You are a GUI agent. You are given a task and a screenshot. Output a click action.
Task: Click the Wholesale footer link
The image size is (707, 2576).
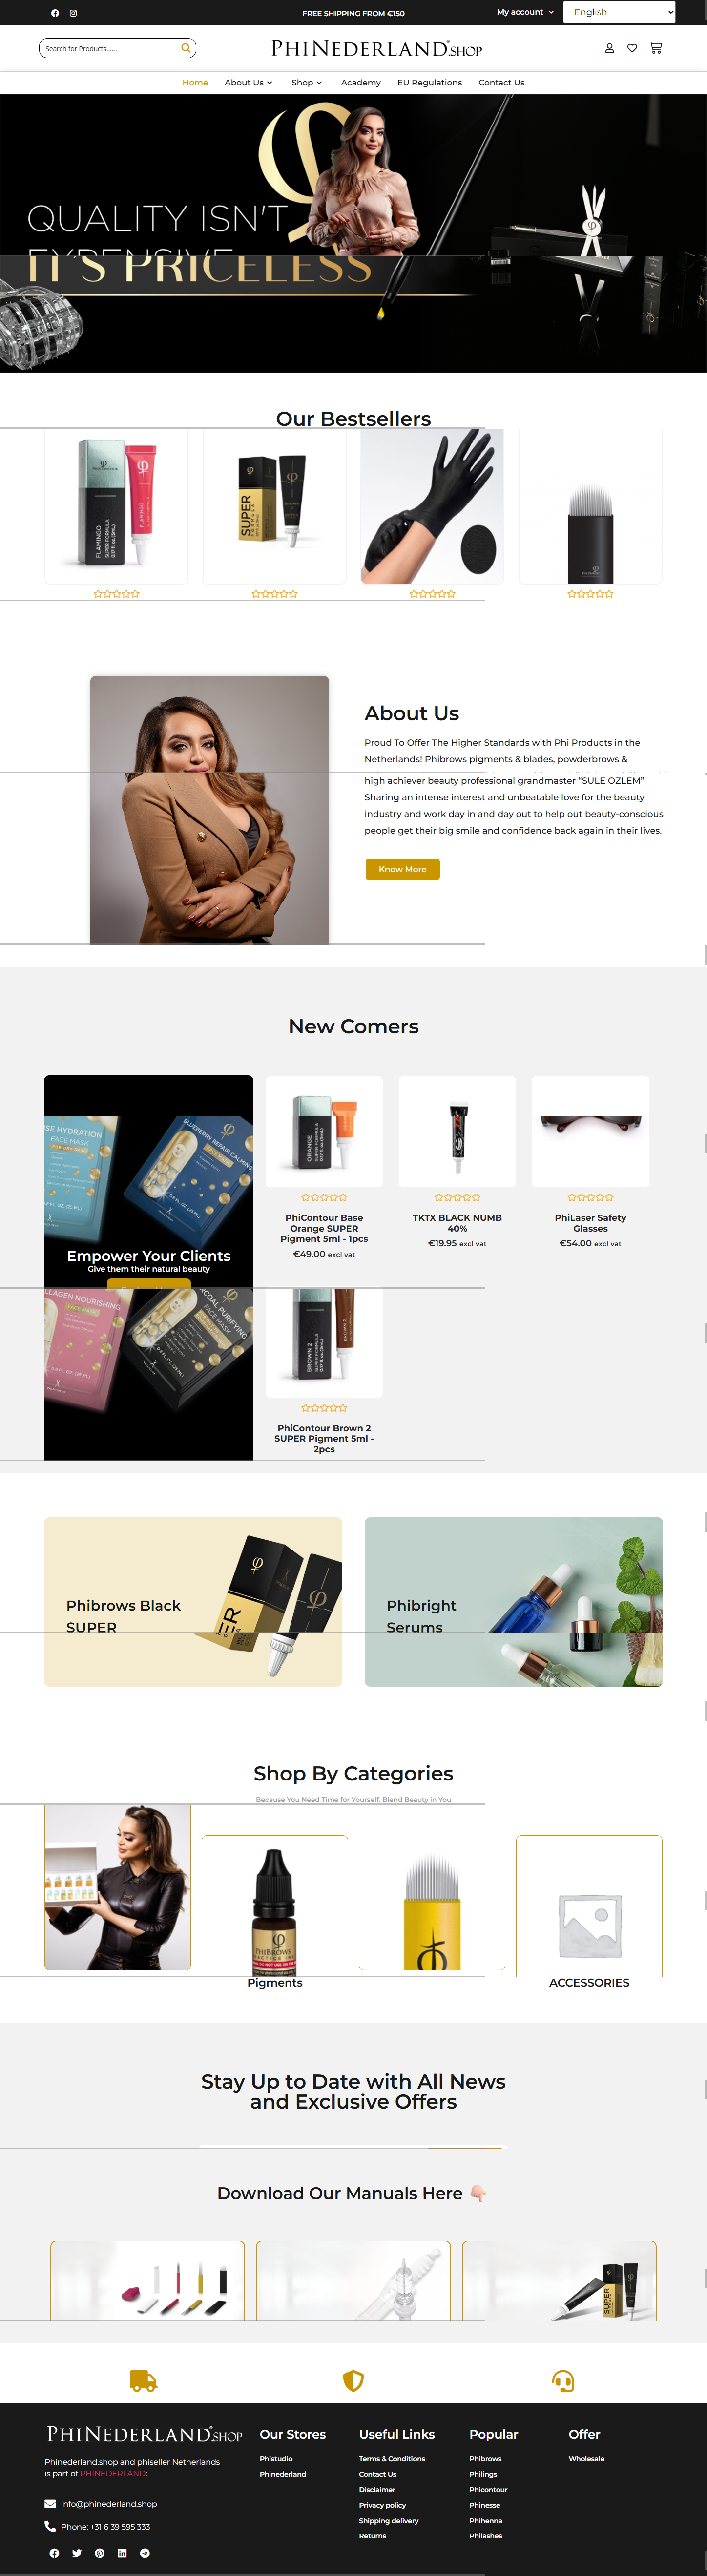point(586,2459)
